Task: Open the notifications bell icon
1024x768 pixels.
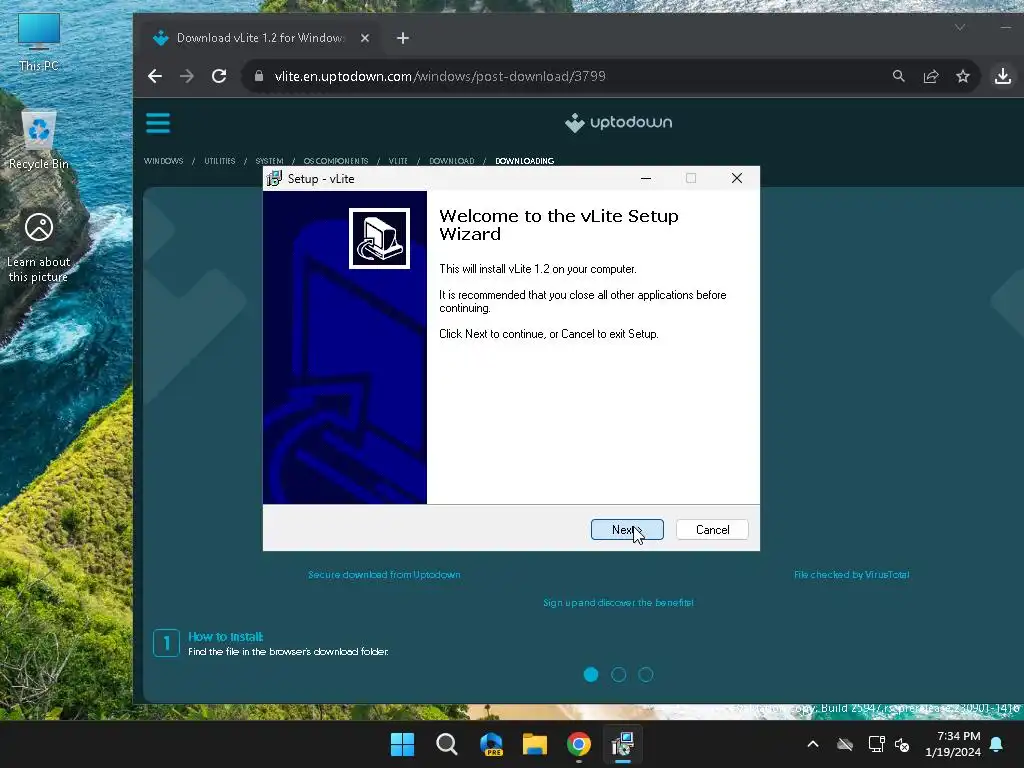Action: pyautogui.click(x=997, y=744)
